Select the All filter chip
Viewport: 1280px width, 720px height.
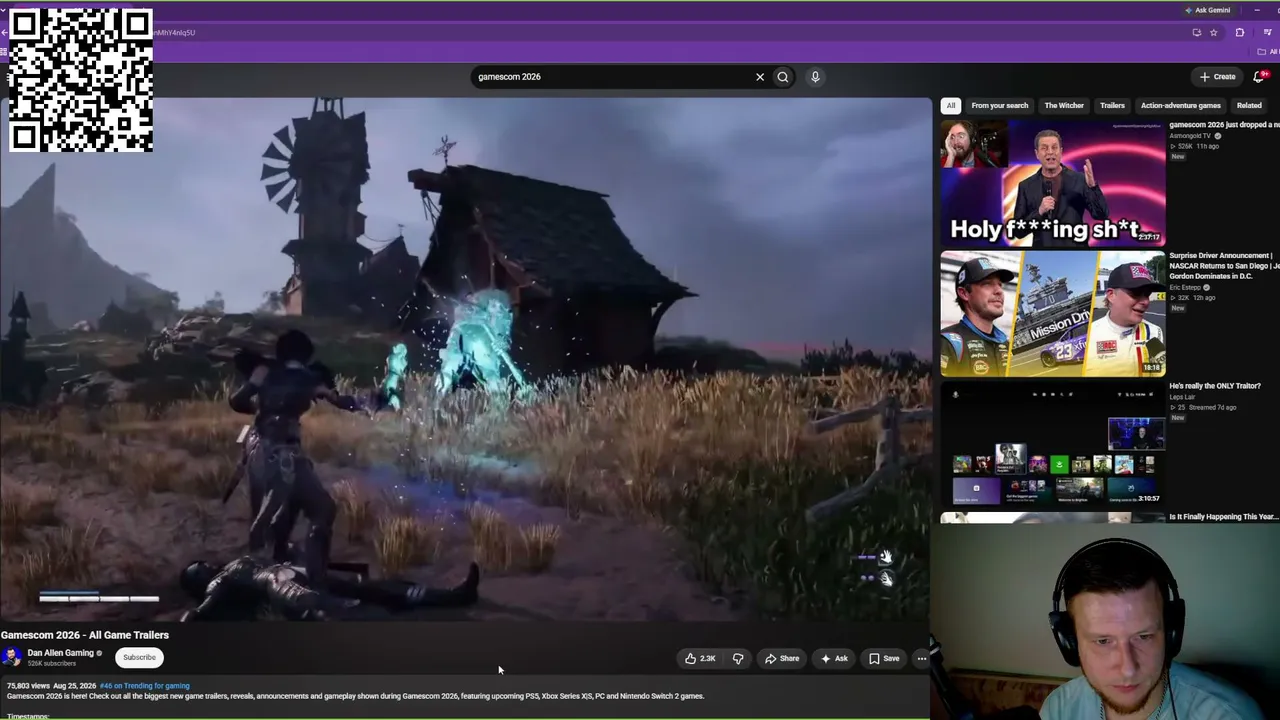click(x=951, y=105)
